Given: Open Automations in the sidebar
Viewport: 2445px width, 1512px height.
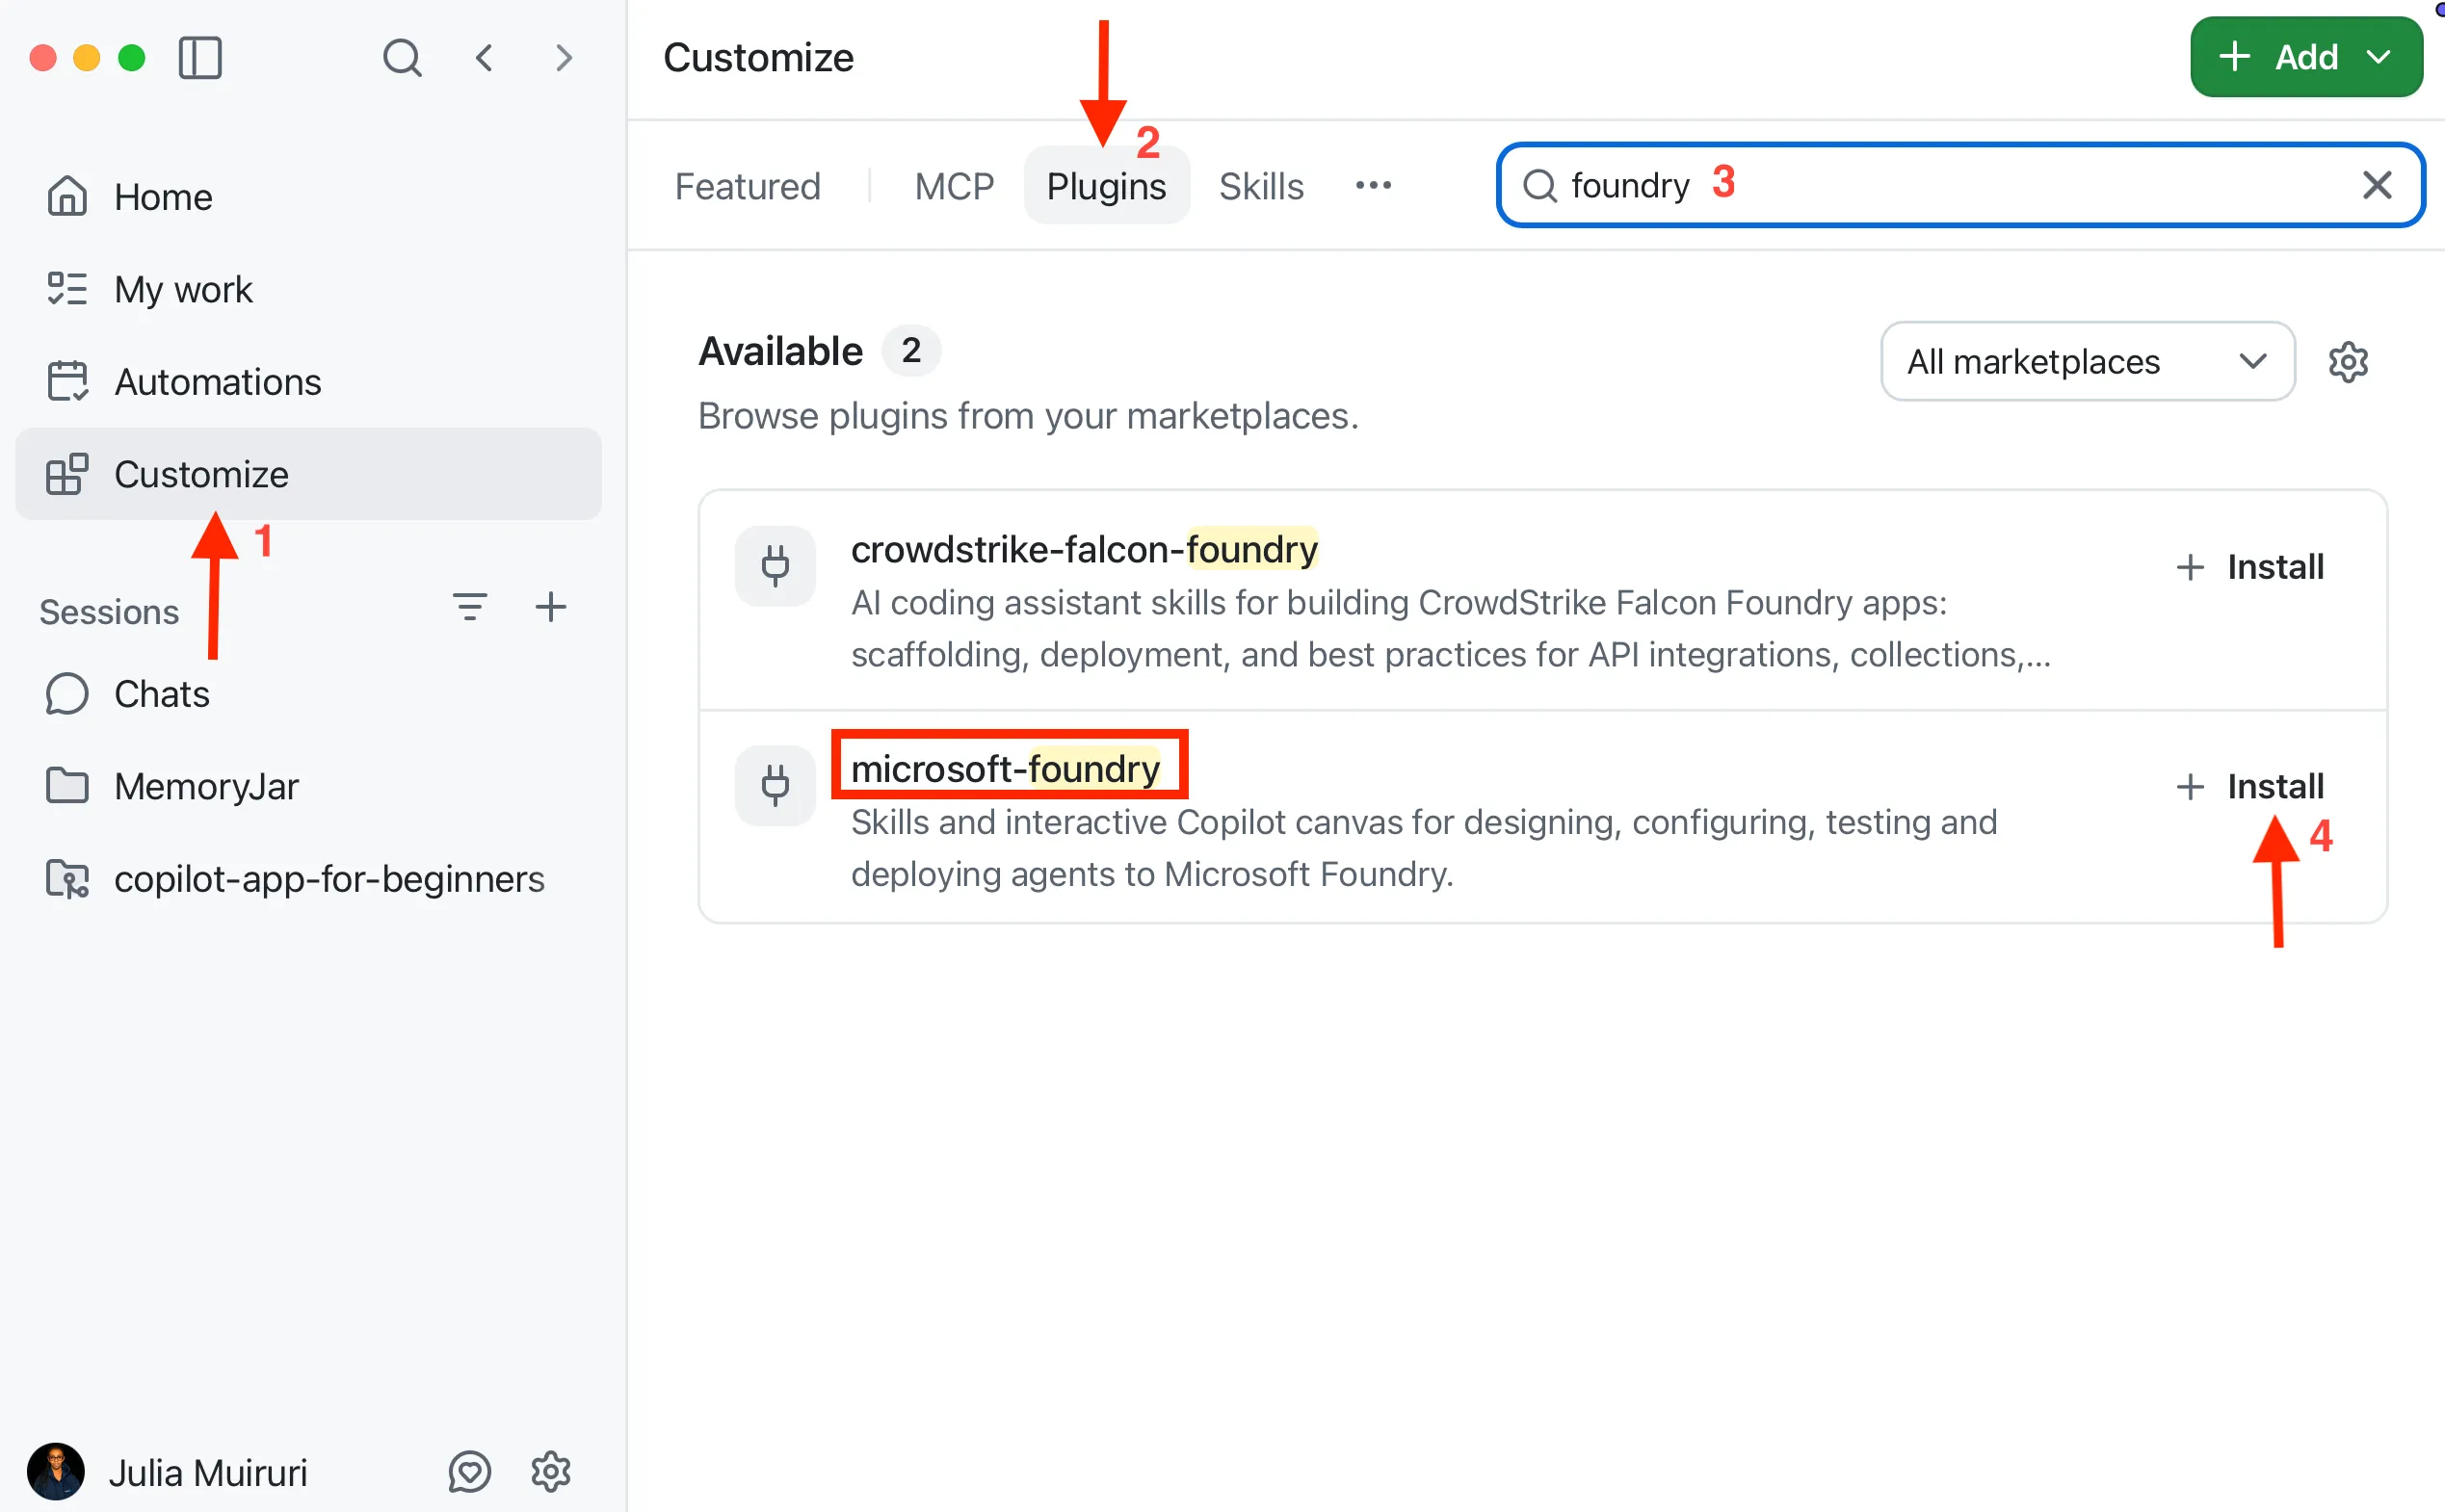Looking at the screenshot, I should [x=308, y=382].
